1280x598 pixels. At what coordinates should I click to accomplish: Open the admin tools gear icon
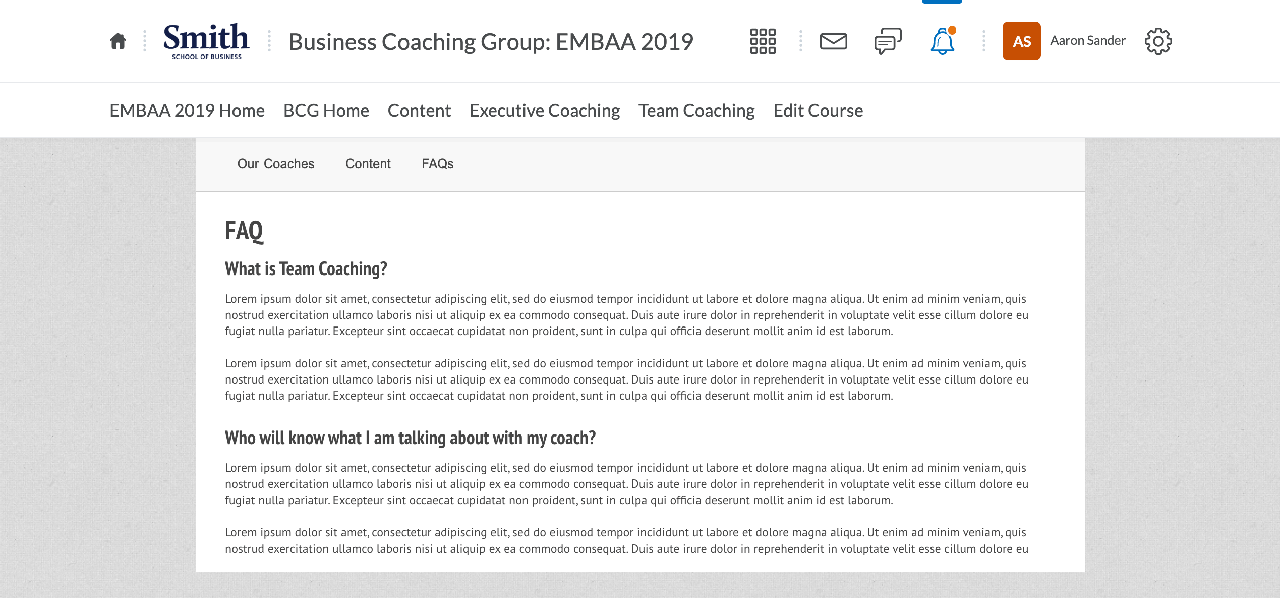pos(1158,41)
